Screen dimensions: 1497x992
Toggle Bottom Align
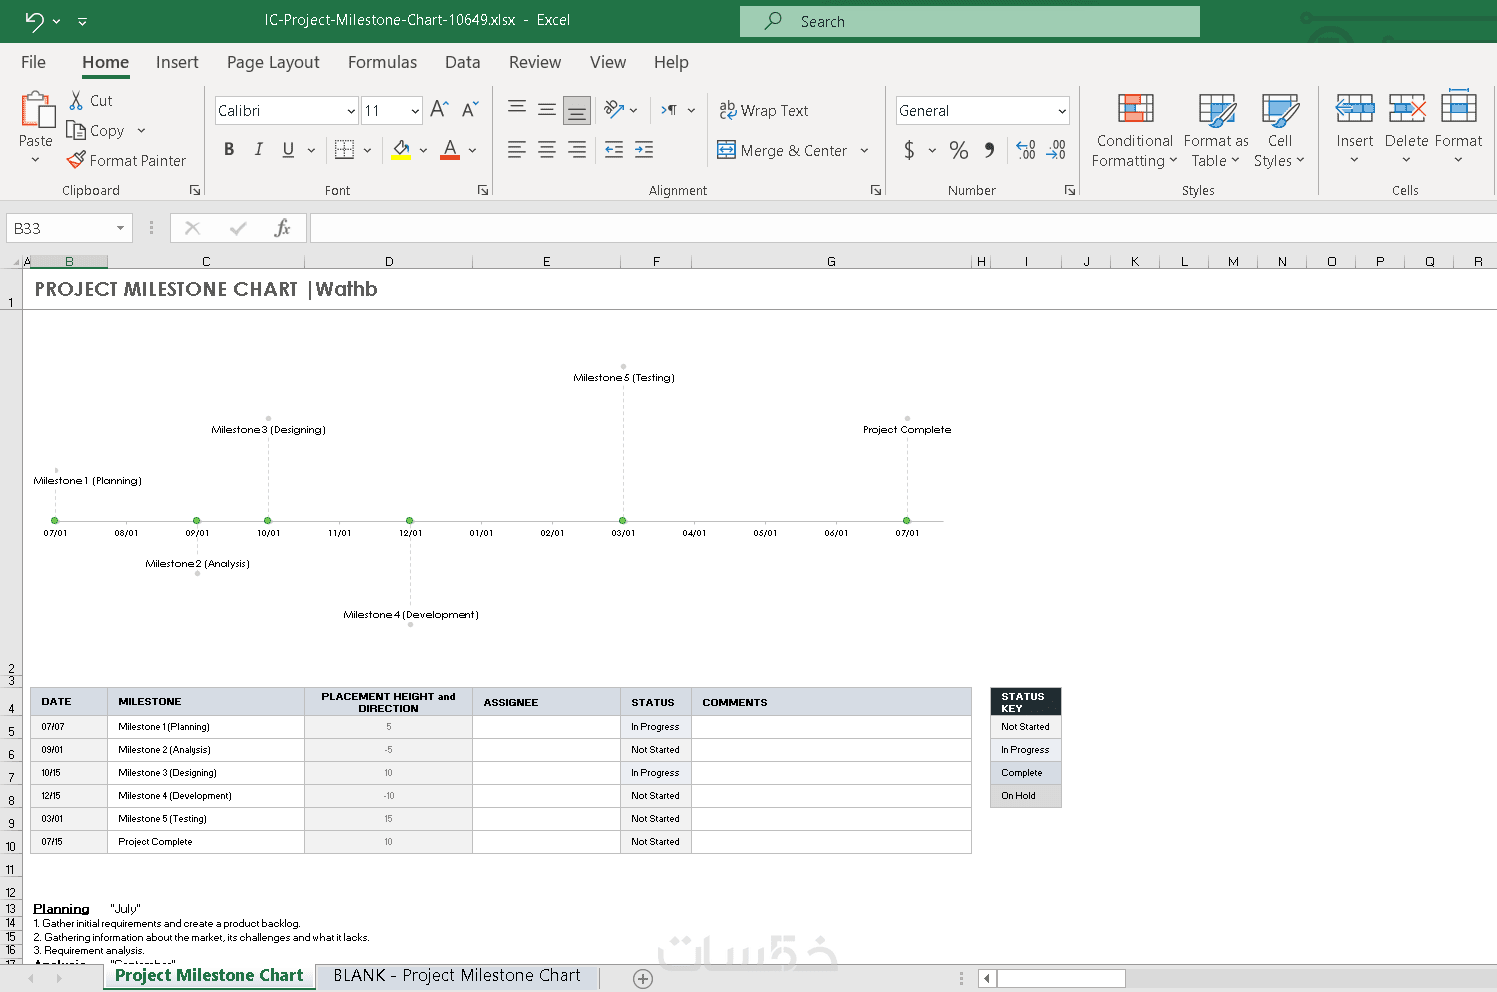(x=577, y=111)
